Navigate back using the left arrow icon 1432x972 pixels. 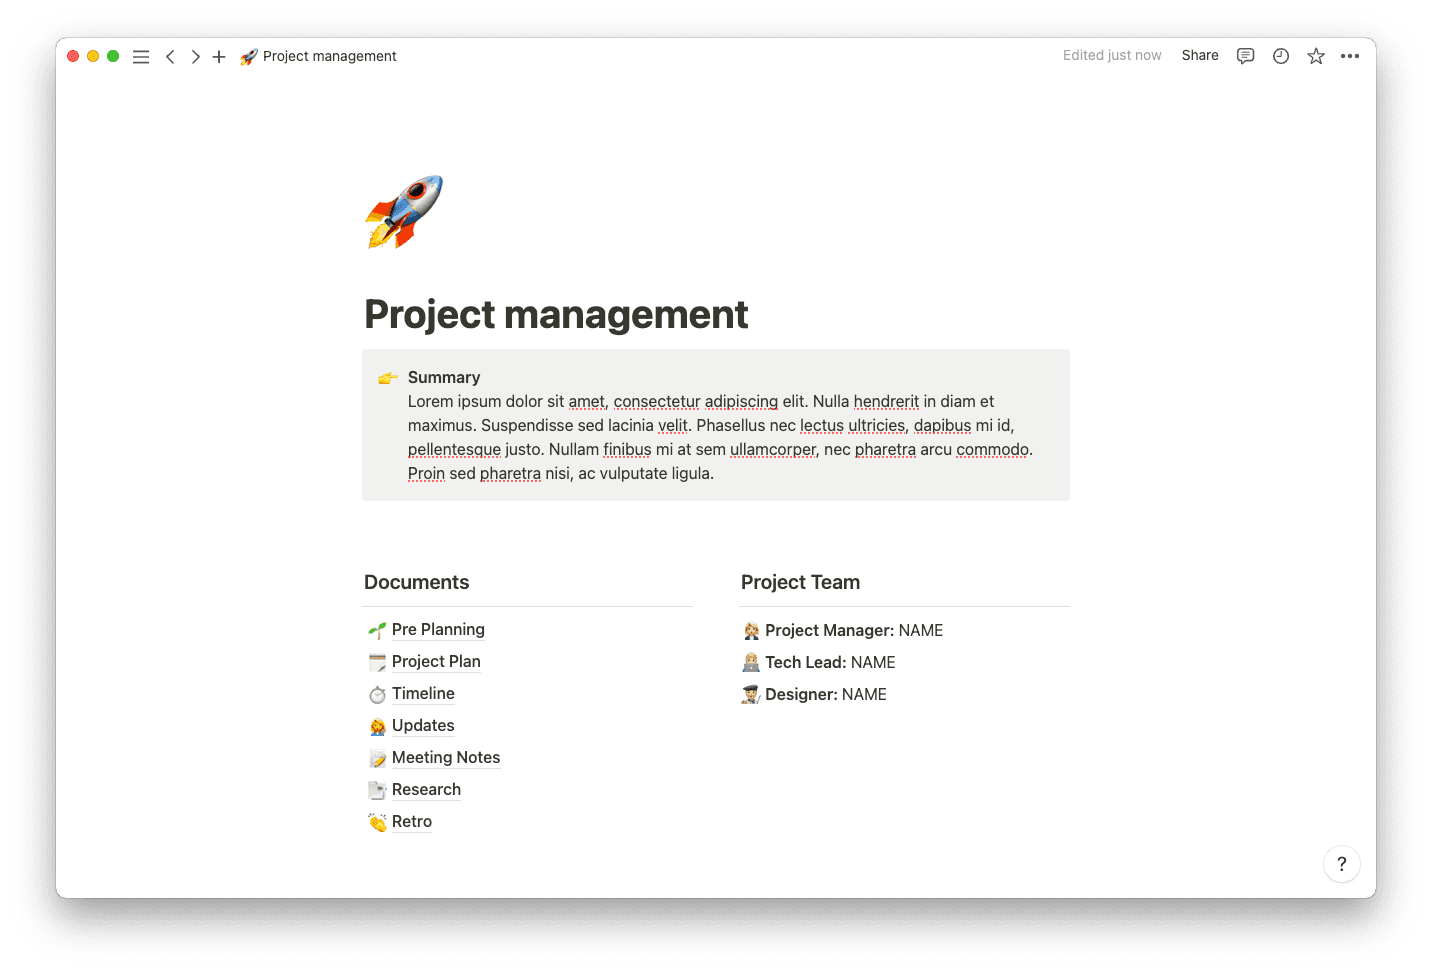[170, 57]
